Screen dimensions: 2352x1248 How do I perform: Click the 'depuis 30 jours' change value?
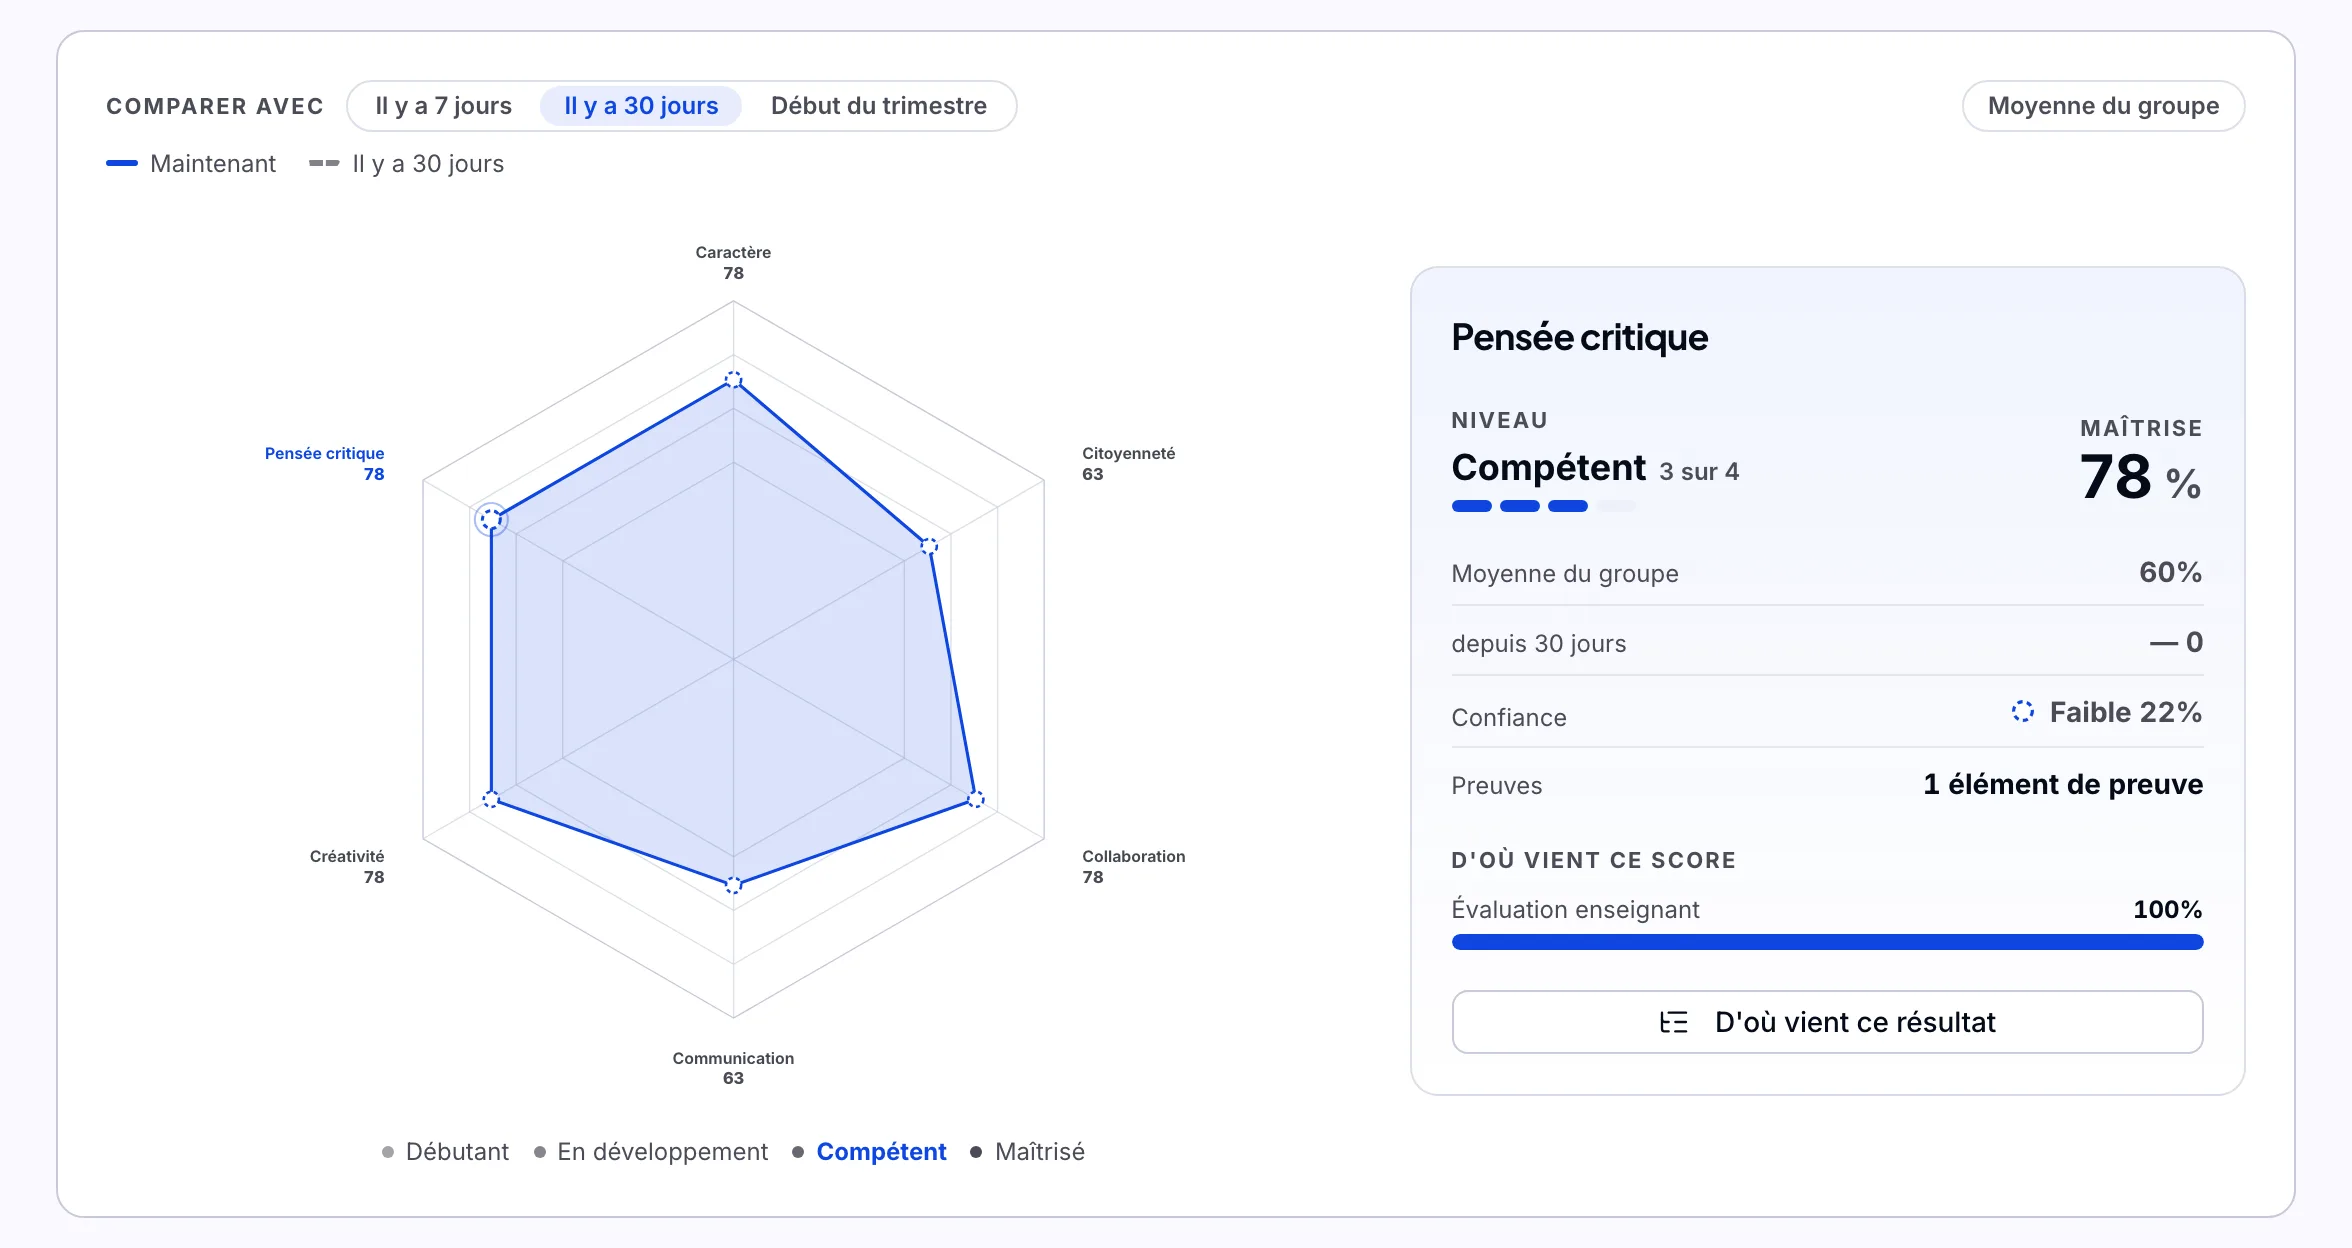click(x=2176, y=642)
